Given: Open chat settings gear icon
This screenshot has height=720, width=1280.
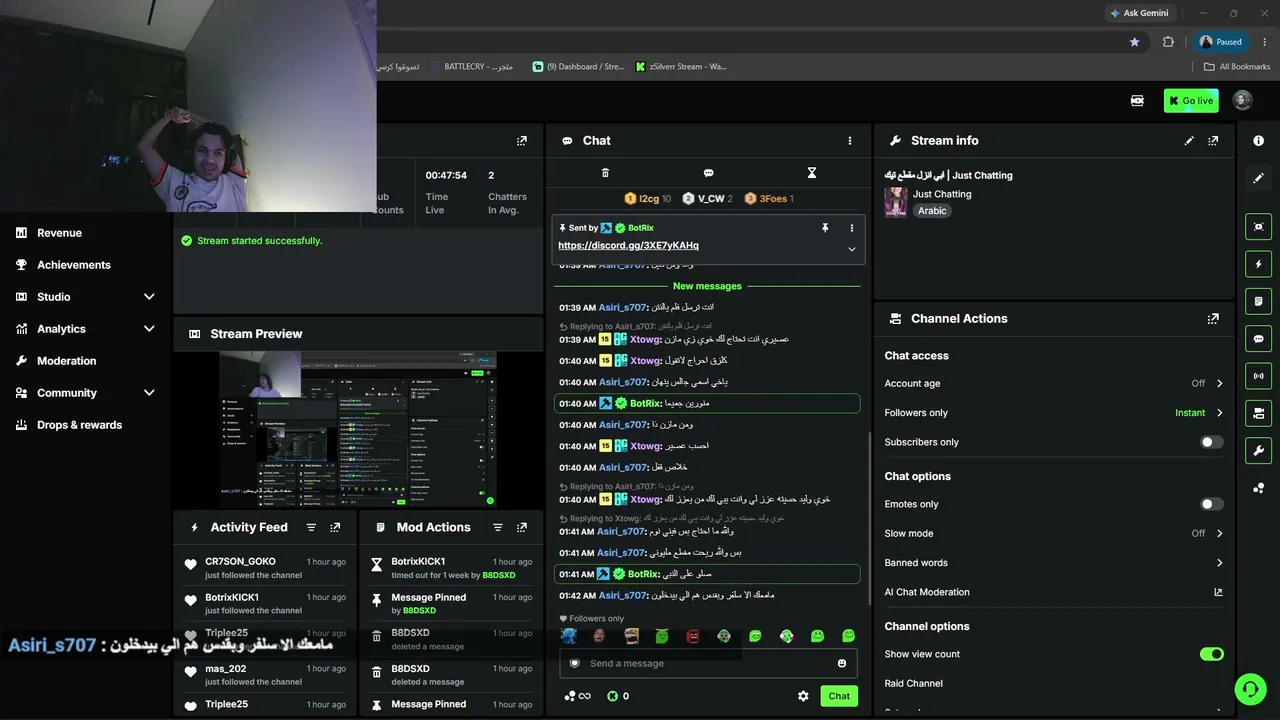Looking at the screenshot, I should click(x=803, y=696).
